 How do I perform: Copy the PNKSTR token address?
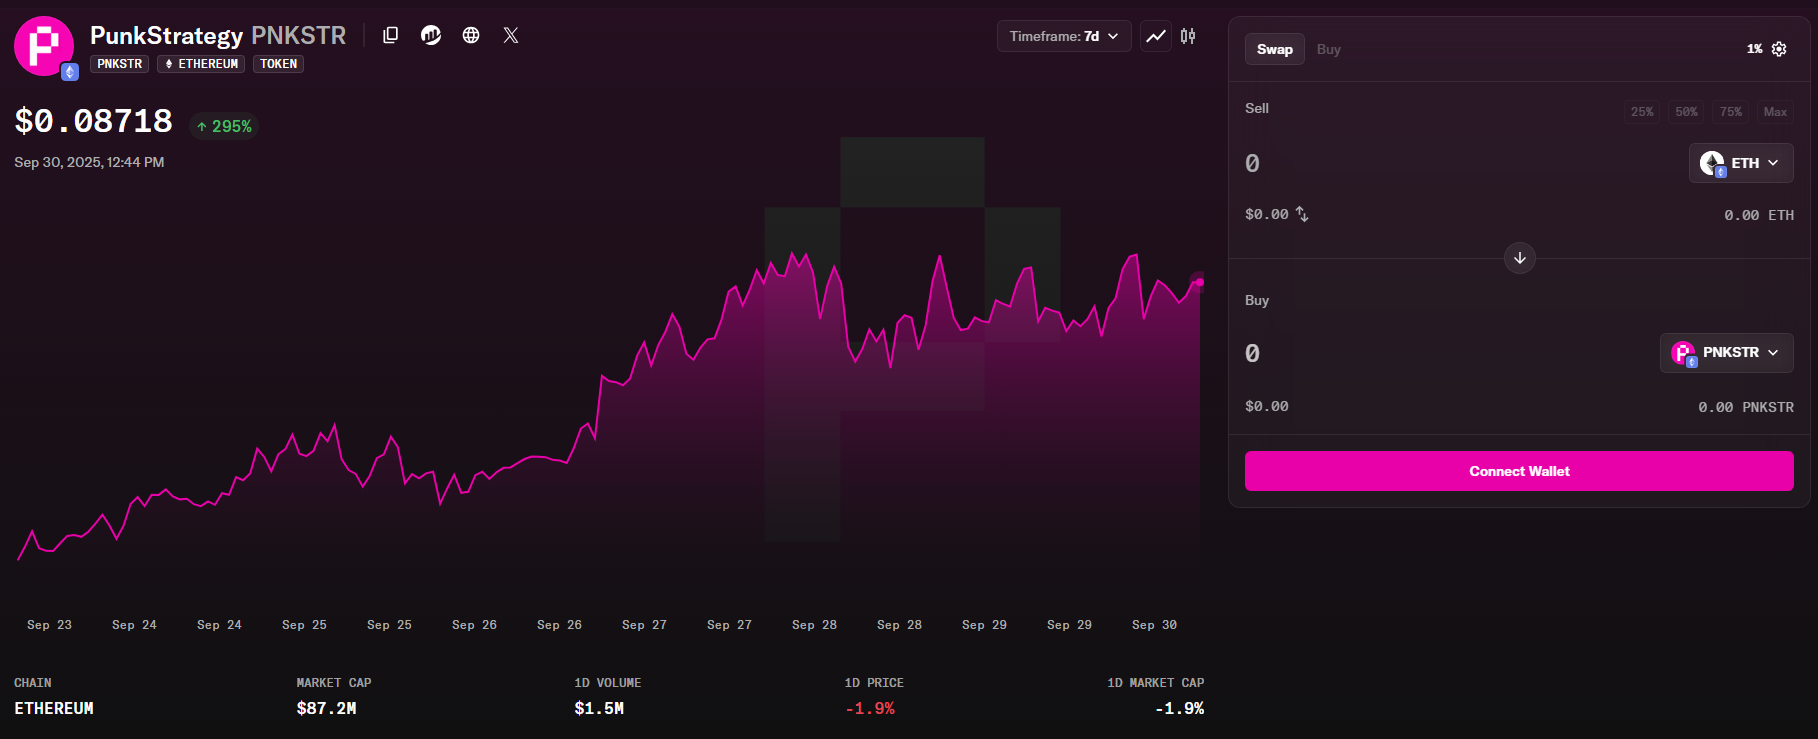click(x=391, y=35)
